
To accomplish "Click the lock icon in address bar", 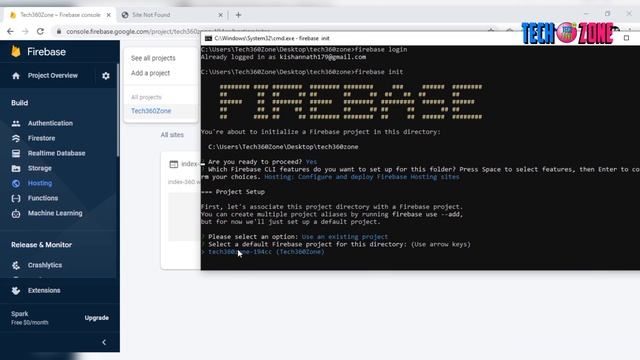I will (x=59, y=31).
